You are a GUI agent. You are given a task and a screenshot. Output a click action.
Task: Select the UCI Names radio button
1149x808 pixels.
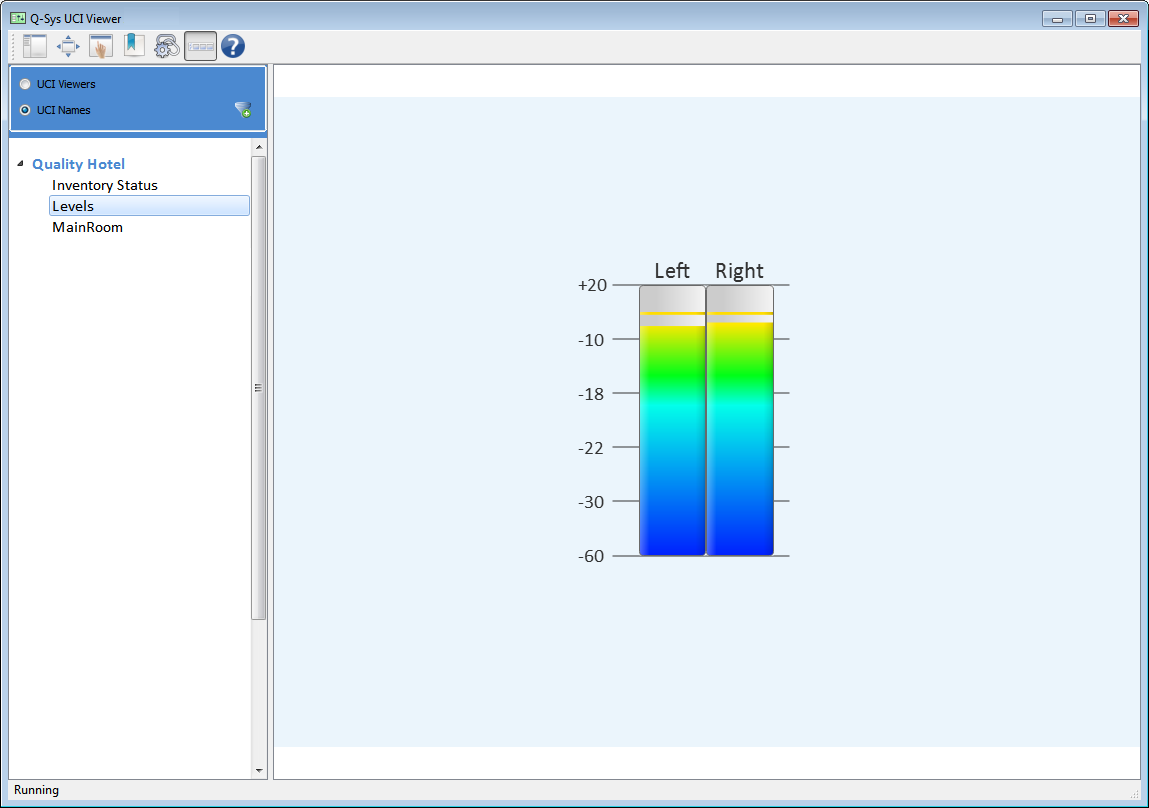coord(25,110)
